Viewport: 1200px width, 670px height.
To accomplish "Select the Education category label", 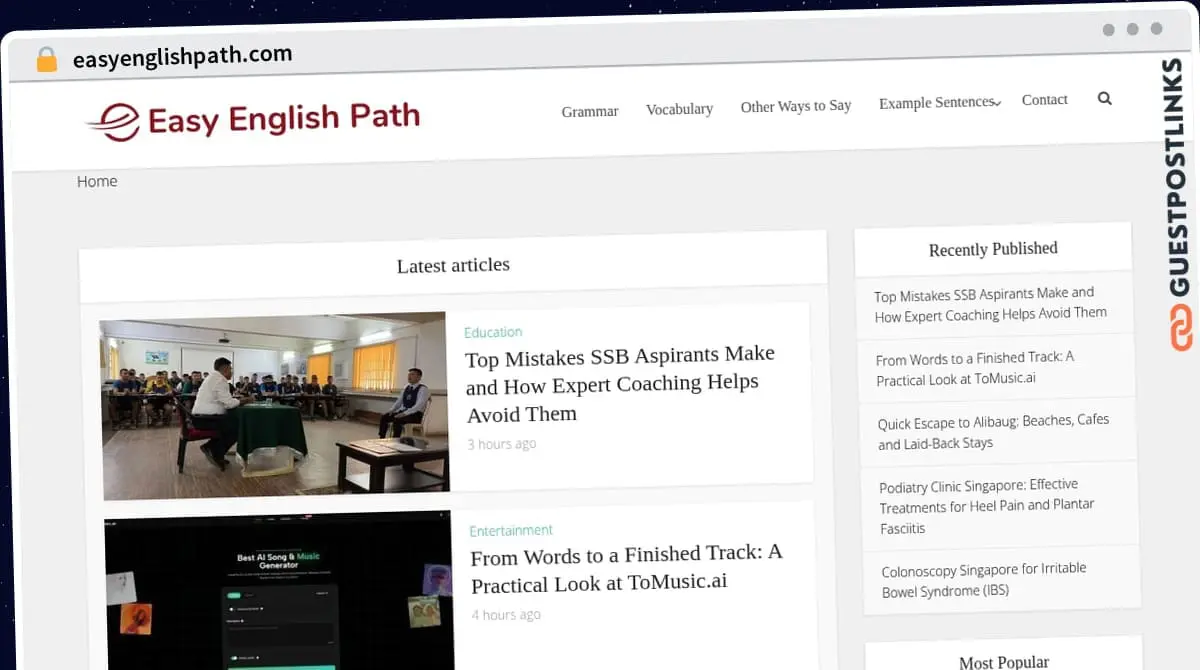I will point(493,332).
